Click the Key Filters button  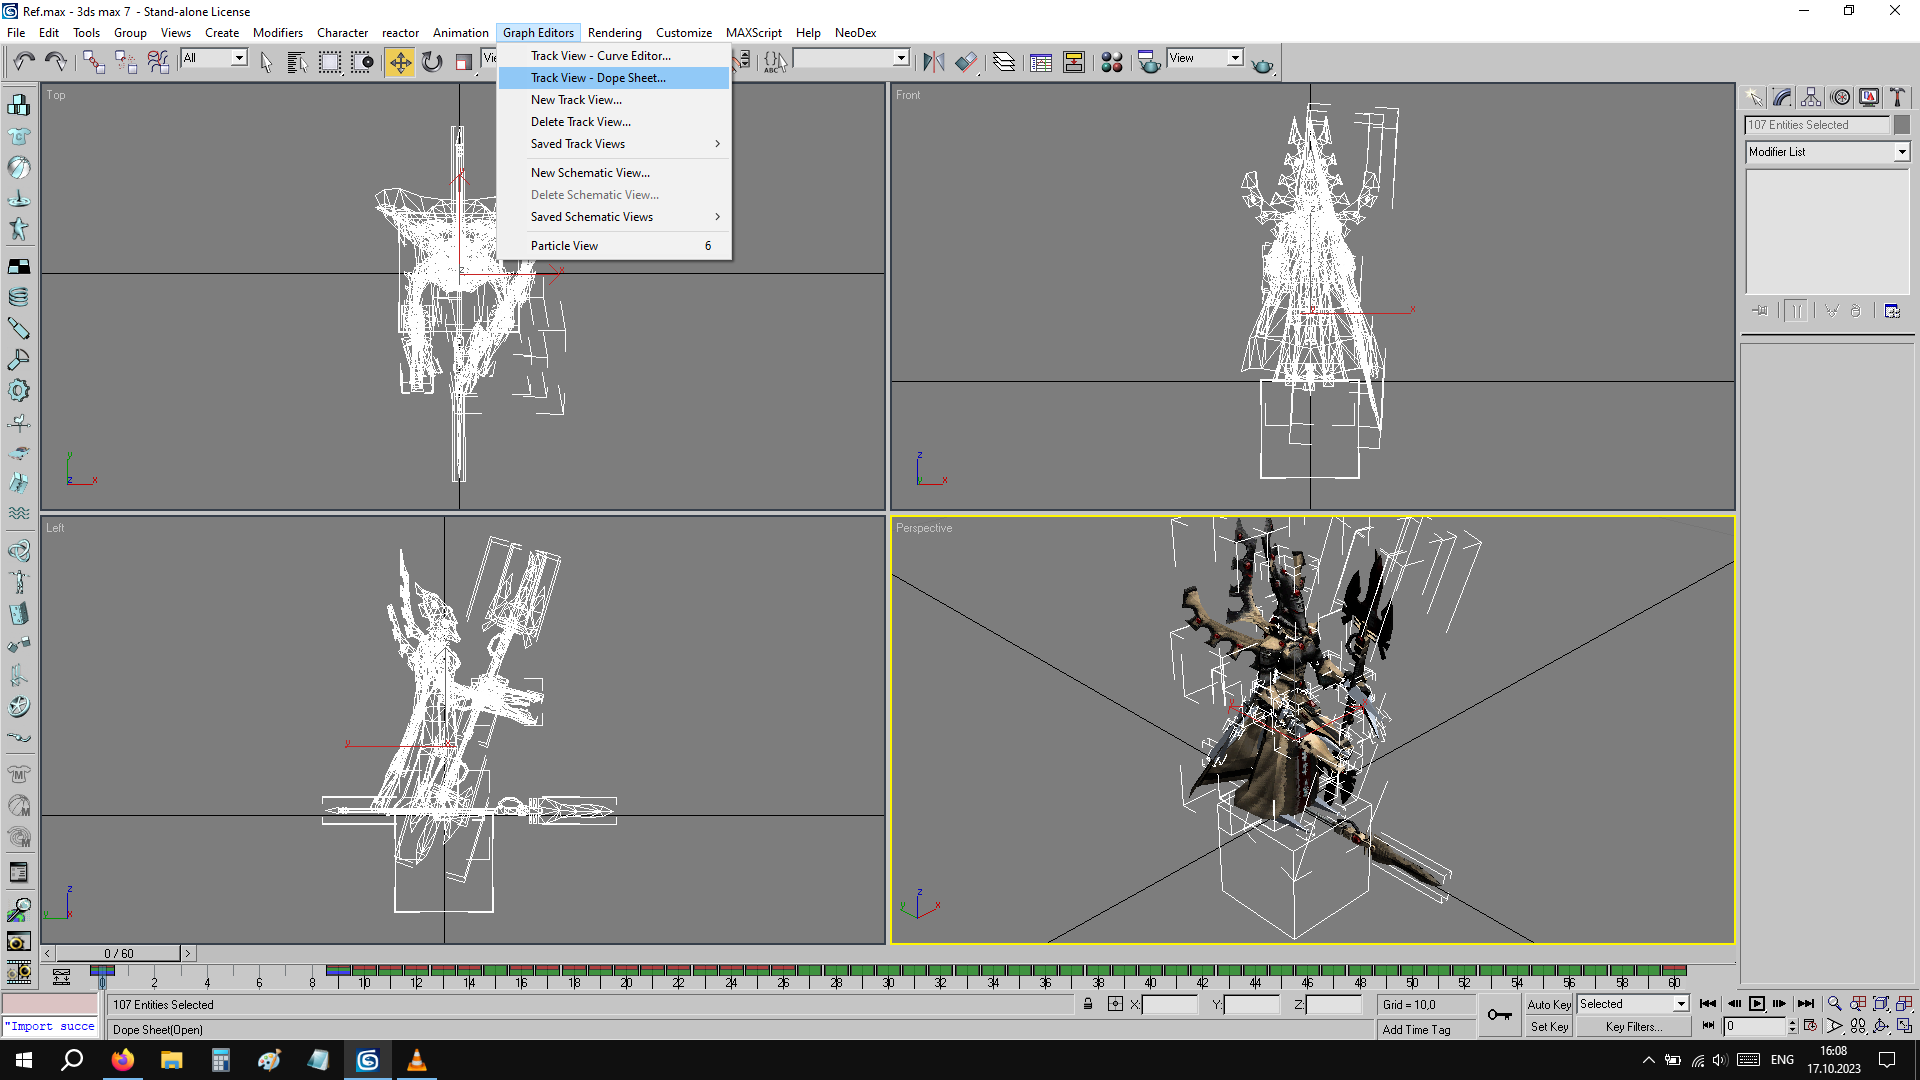pyautogui.click(x=1633, y=1027)
